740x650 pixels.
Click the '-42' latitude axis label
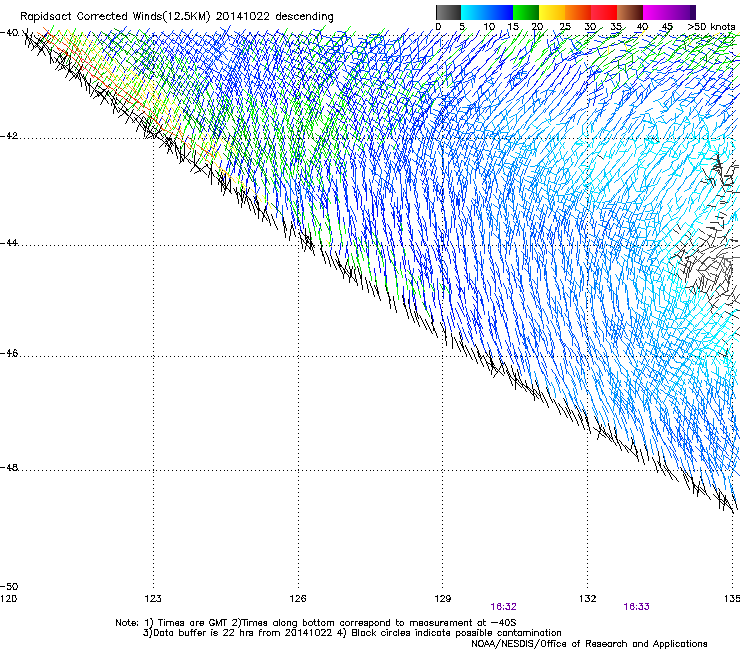coord(9,136)
